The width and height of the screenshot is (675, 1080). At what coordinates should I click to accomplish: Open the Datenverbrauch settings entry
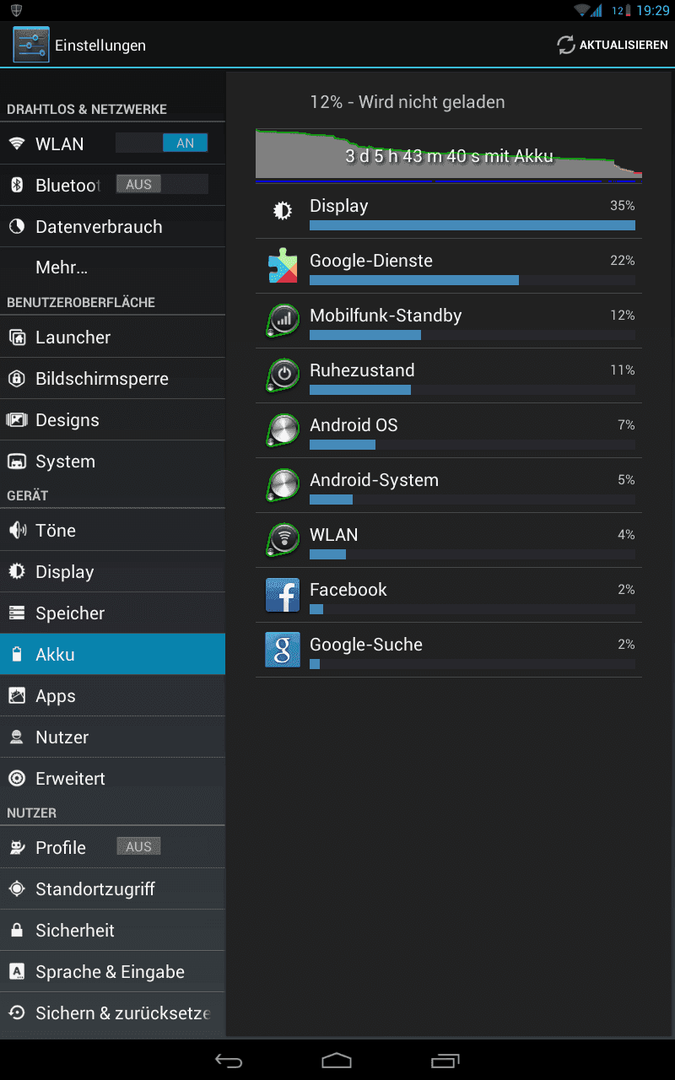coord(112,226)
